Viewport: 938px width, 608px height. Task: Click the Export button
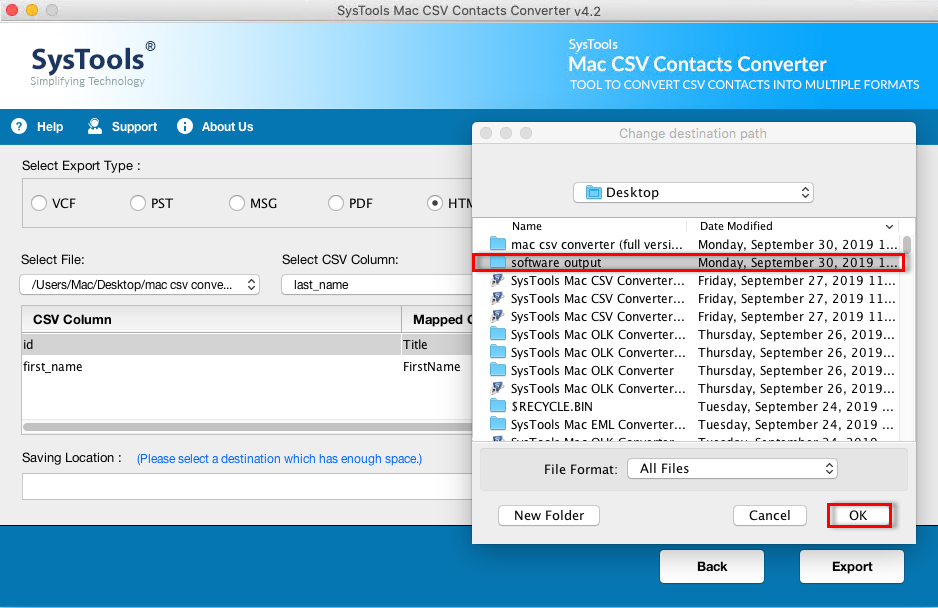point(852,566)
